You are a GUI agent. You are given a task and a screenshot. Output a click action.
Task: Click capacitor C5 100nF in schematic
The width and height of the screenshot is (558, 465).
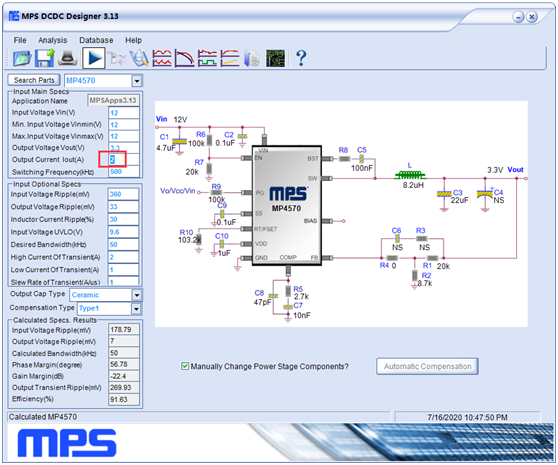[362, 159]
